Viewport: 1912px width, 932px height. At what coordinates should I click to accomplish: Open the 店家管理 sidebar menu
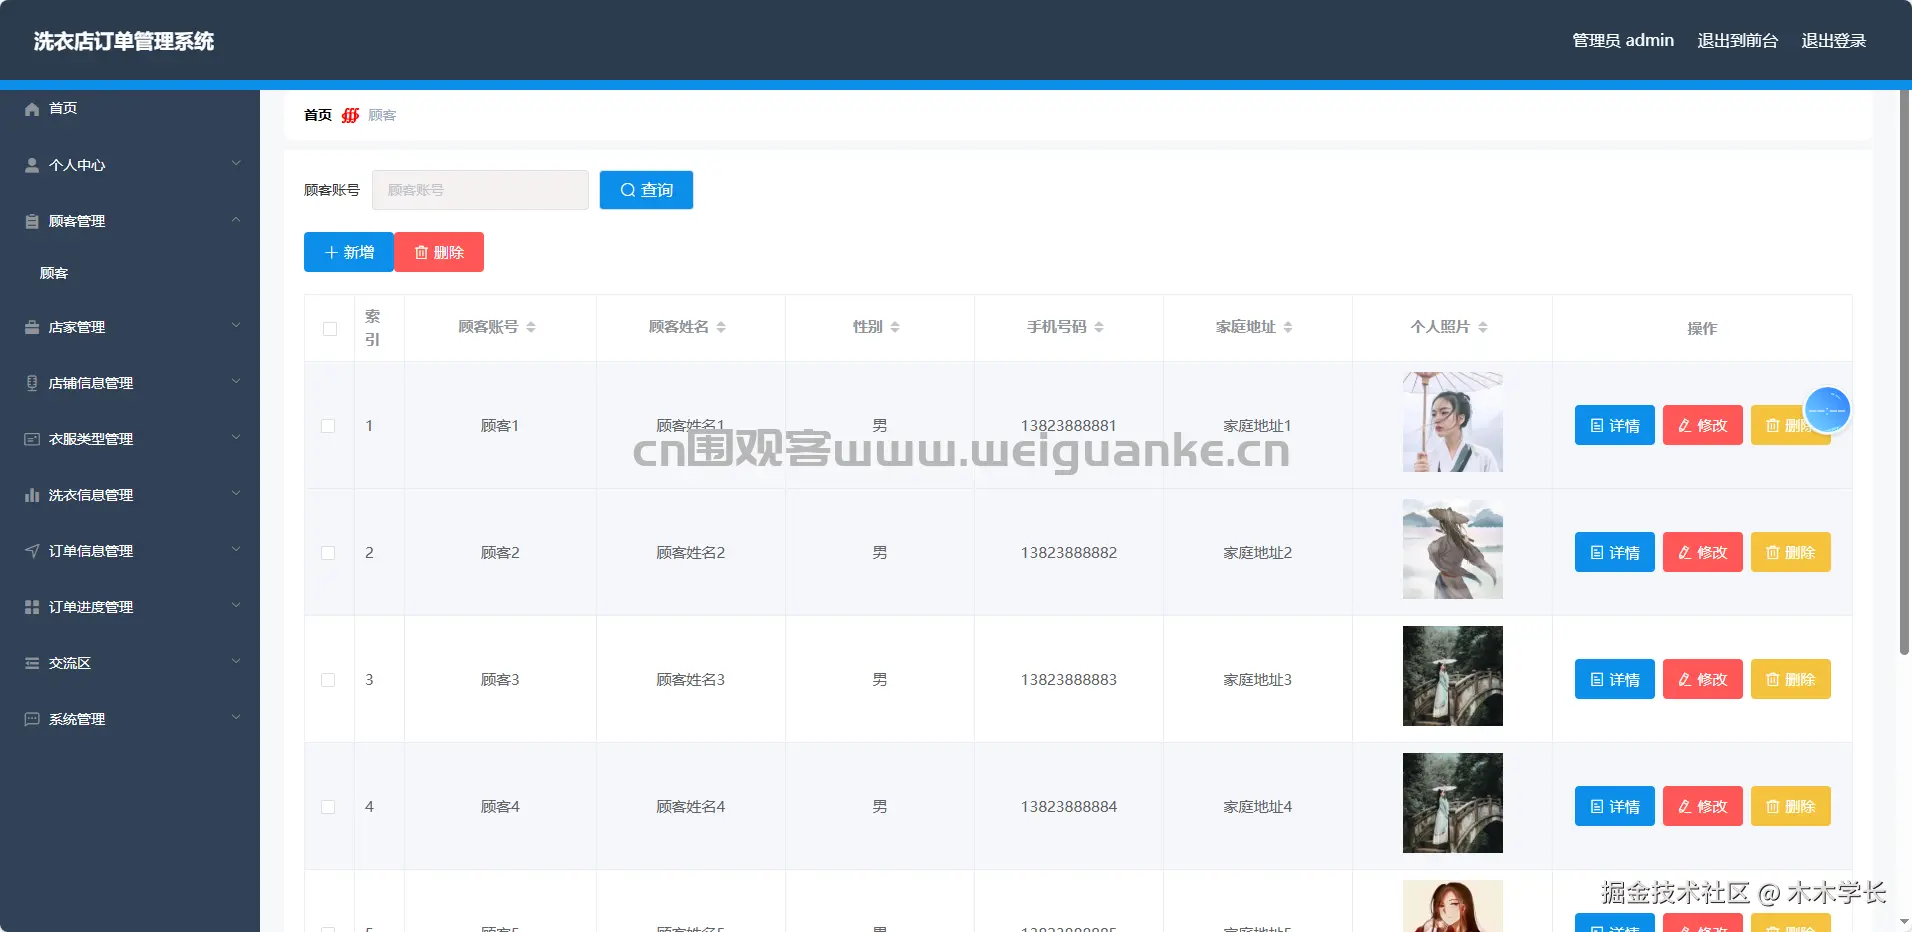click(x=130, y=327)
